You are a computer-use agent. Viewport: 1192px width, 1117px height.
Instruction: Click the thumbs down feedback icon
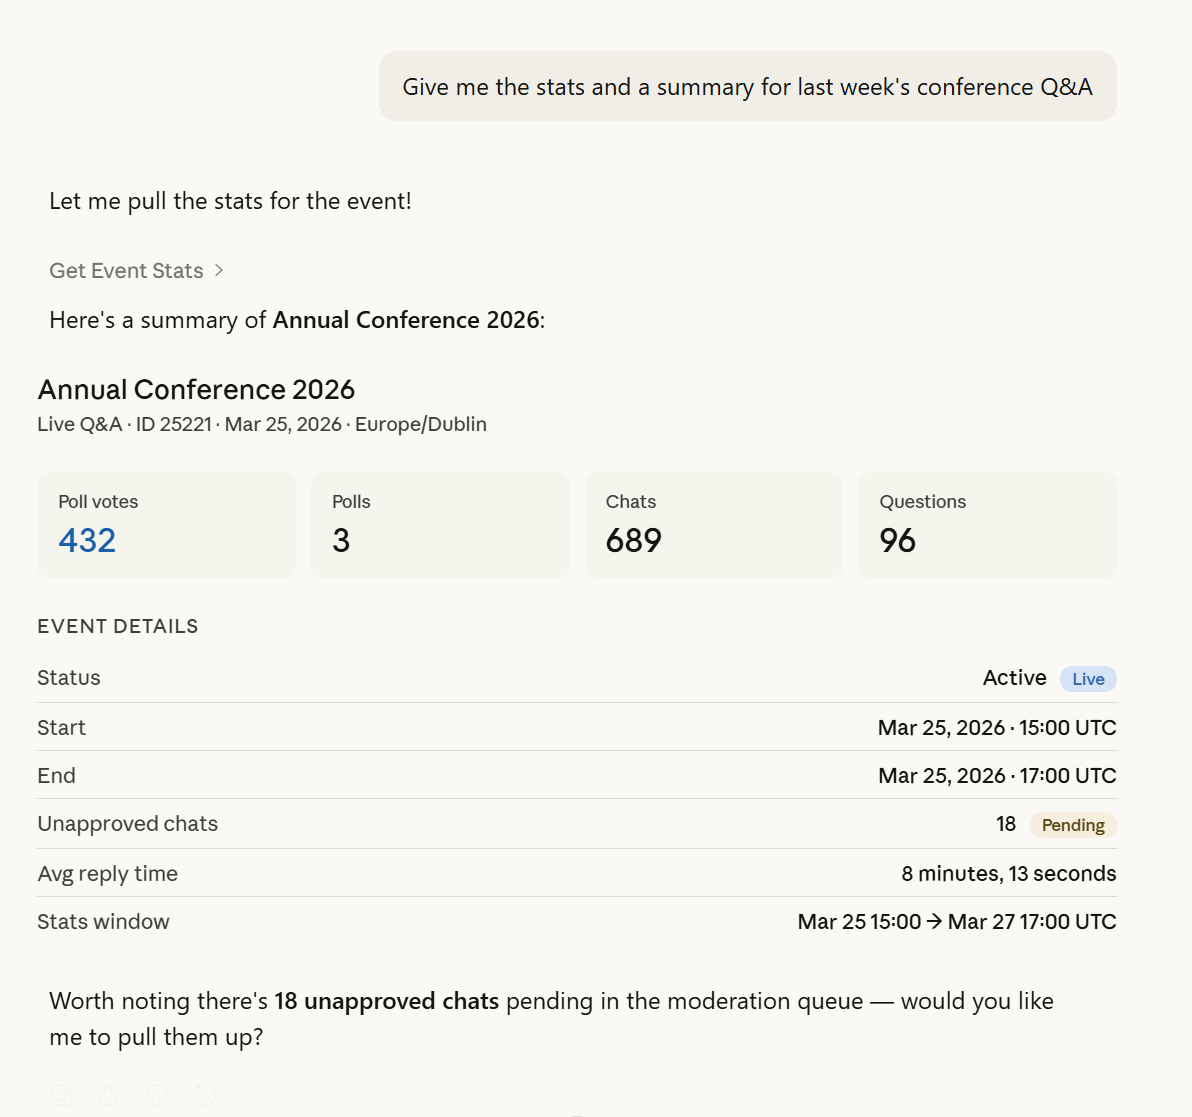tap(156, 1095)
